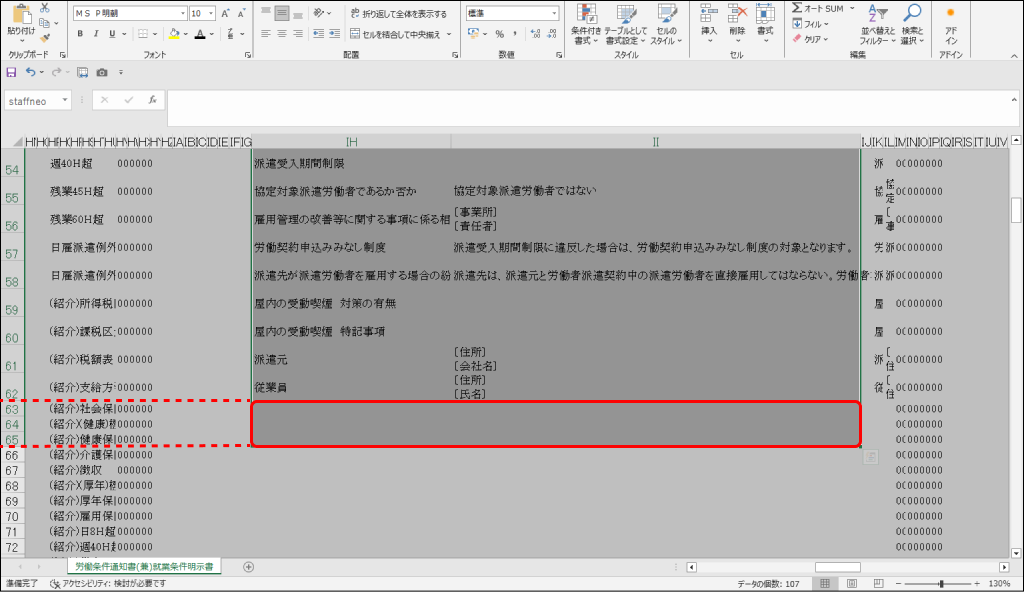1024x592 pixels.
Task: Click the camera icon on quick access toolbar
Action: pos(103,72)
